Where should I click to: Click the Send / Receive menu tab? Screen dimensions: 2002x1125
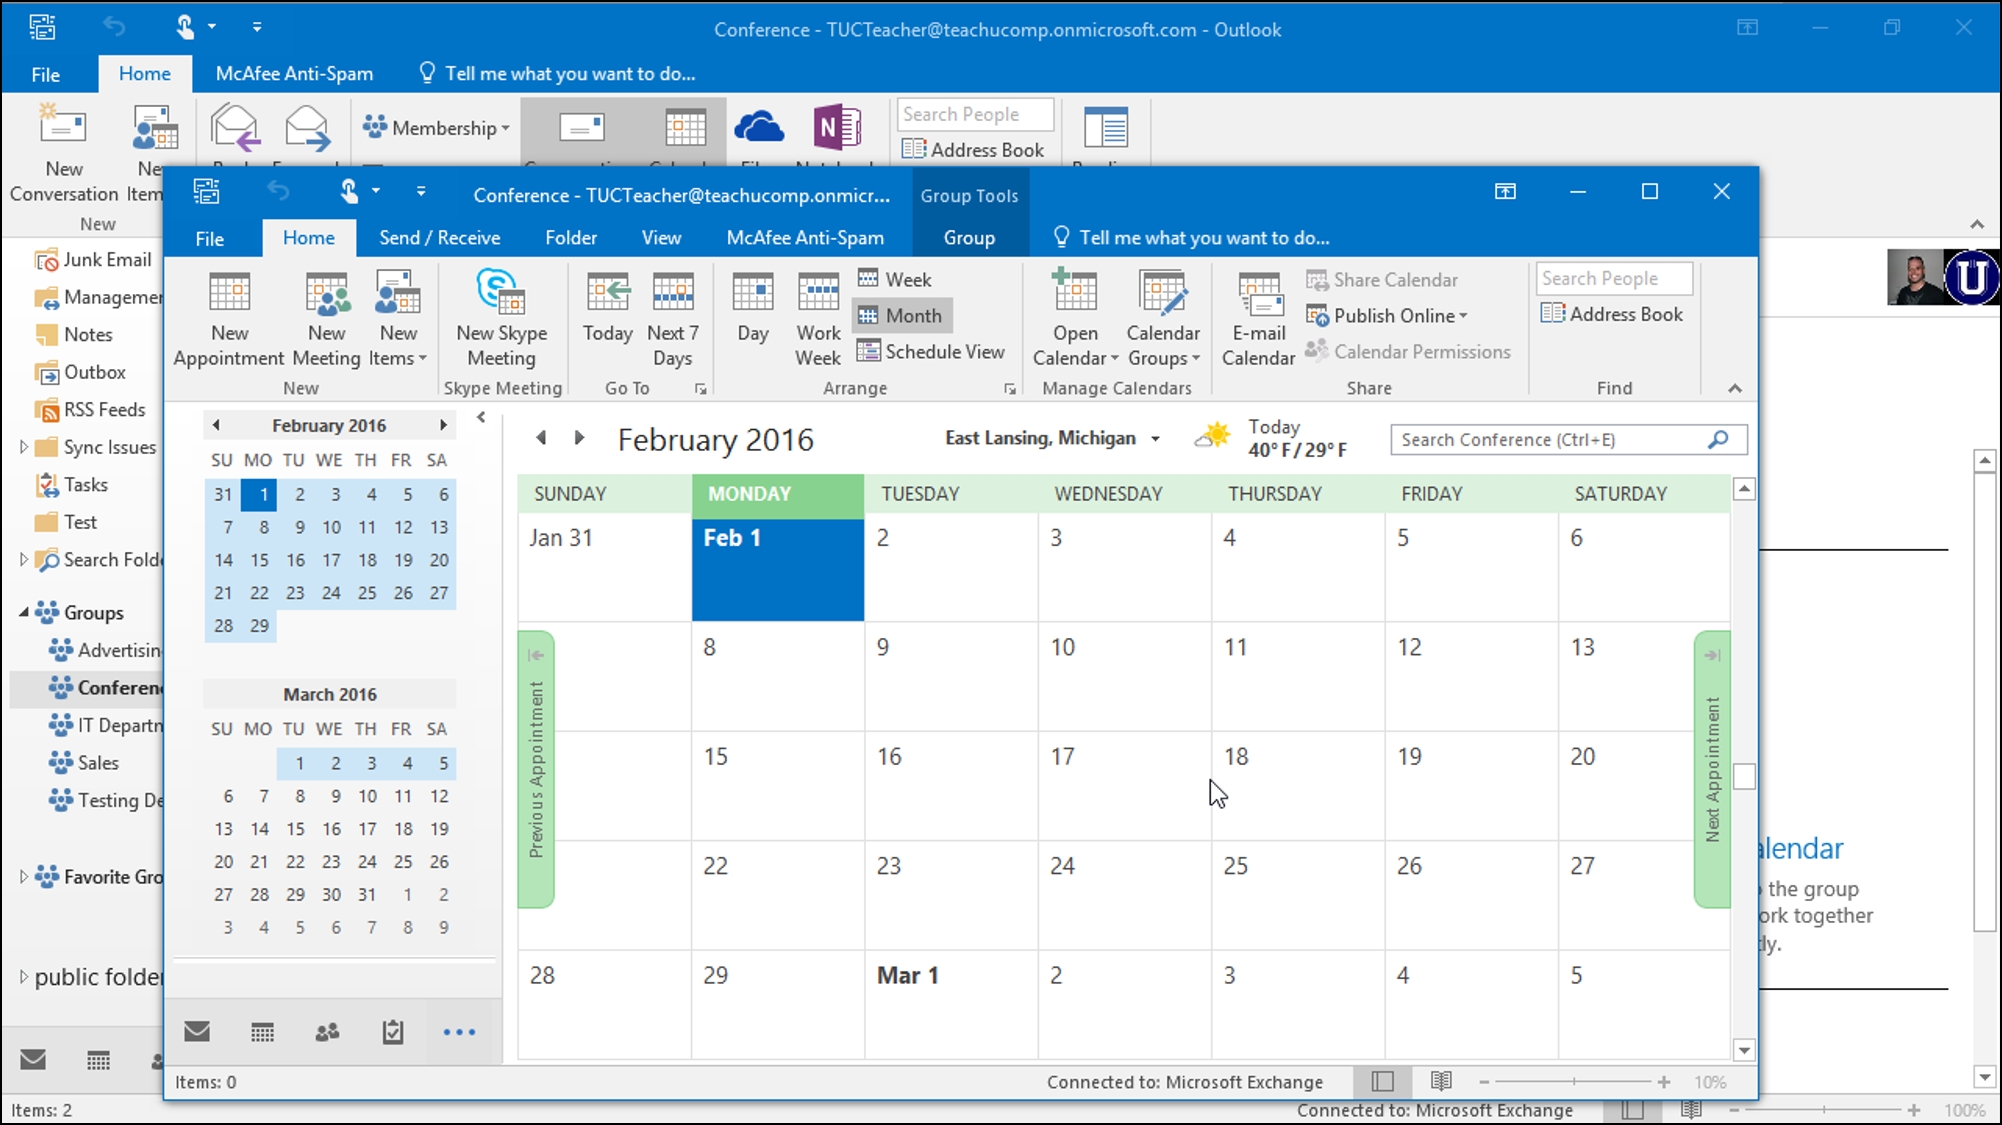pyautogui.click(x=440, y=237)
